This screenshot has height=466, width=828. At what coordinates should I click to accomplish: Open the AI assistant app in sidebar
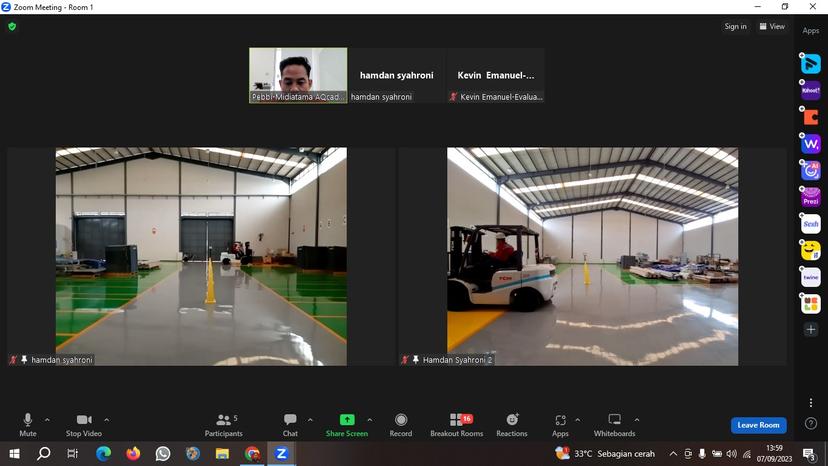pos(811,170)
